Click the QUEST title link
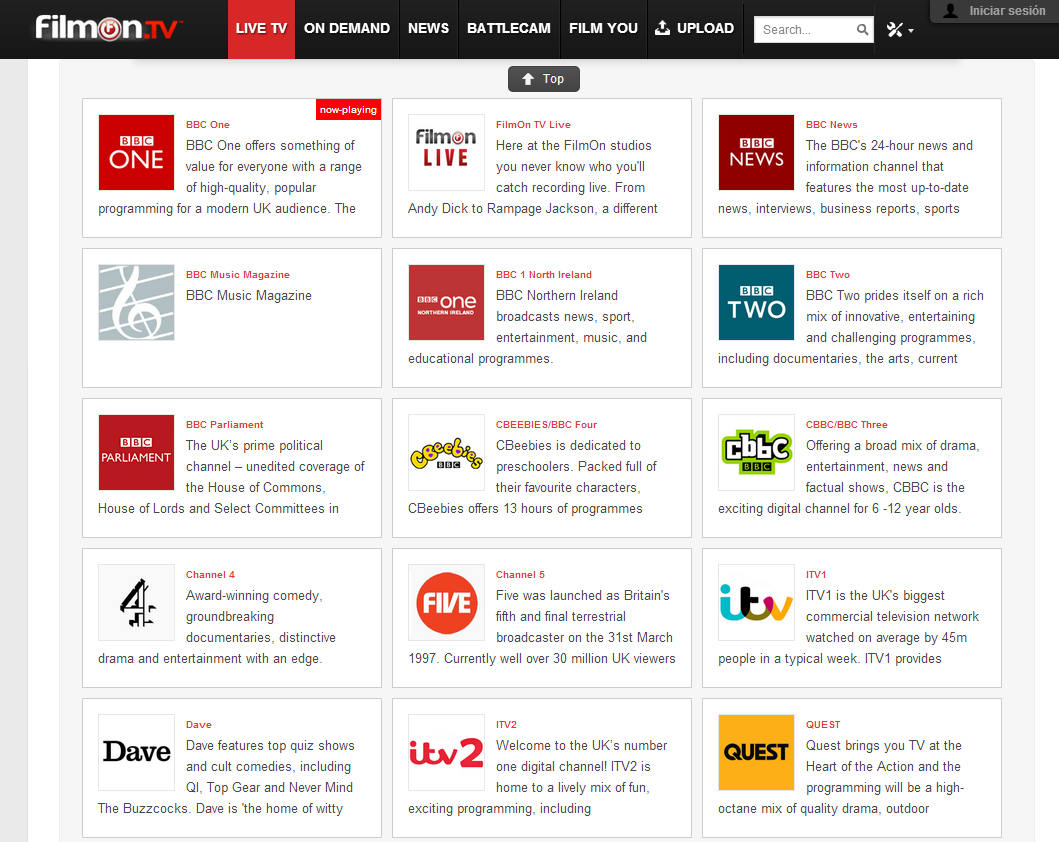Viewport: 1059px width, 842px height. pyautogui.click(x=823, y=725)
